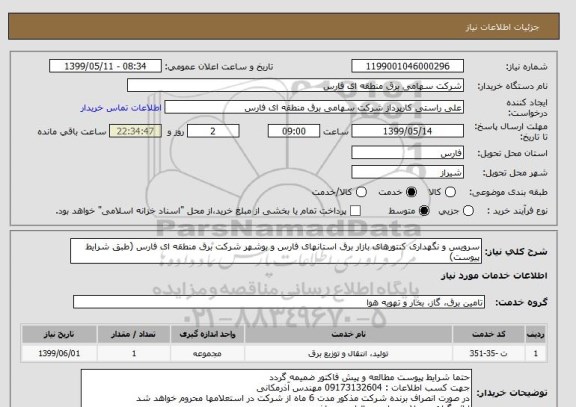Choose the جزیی purchase type radio
Image resolution: width=576 pixels, height=407 pixels.
point(468,211)
